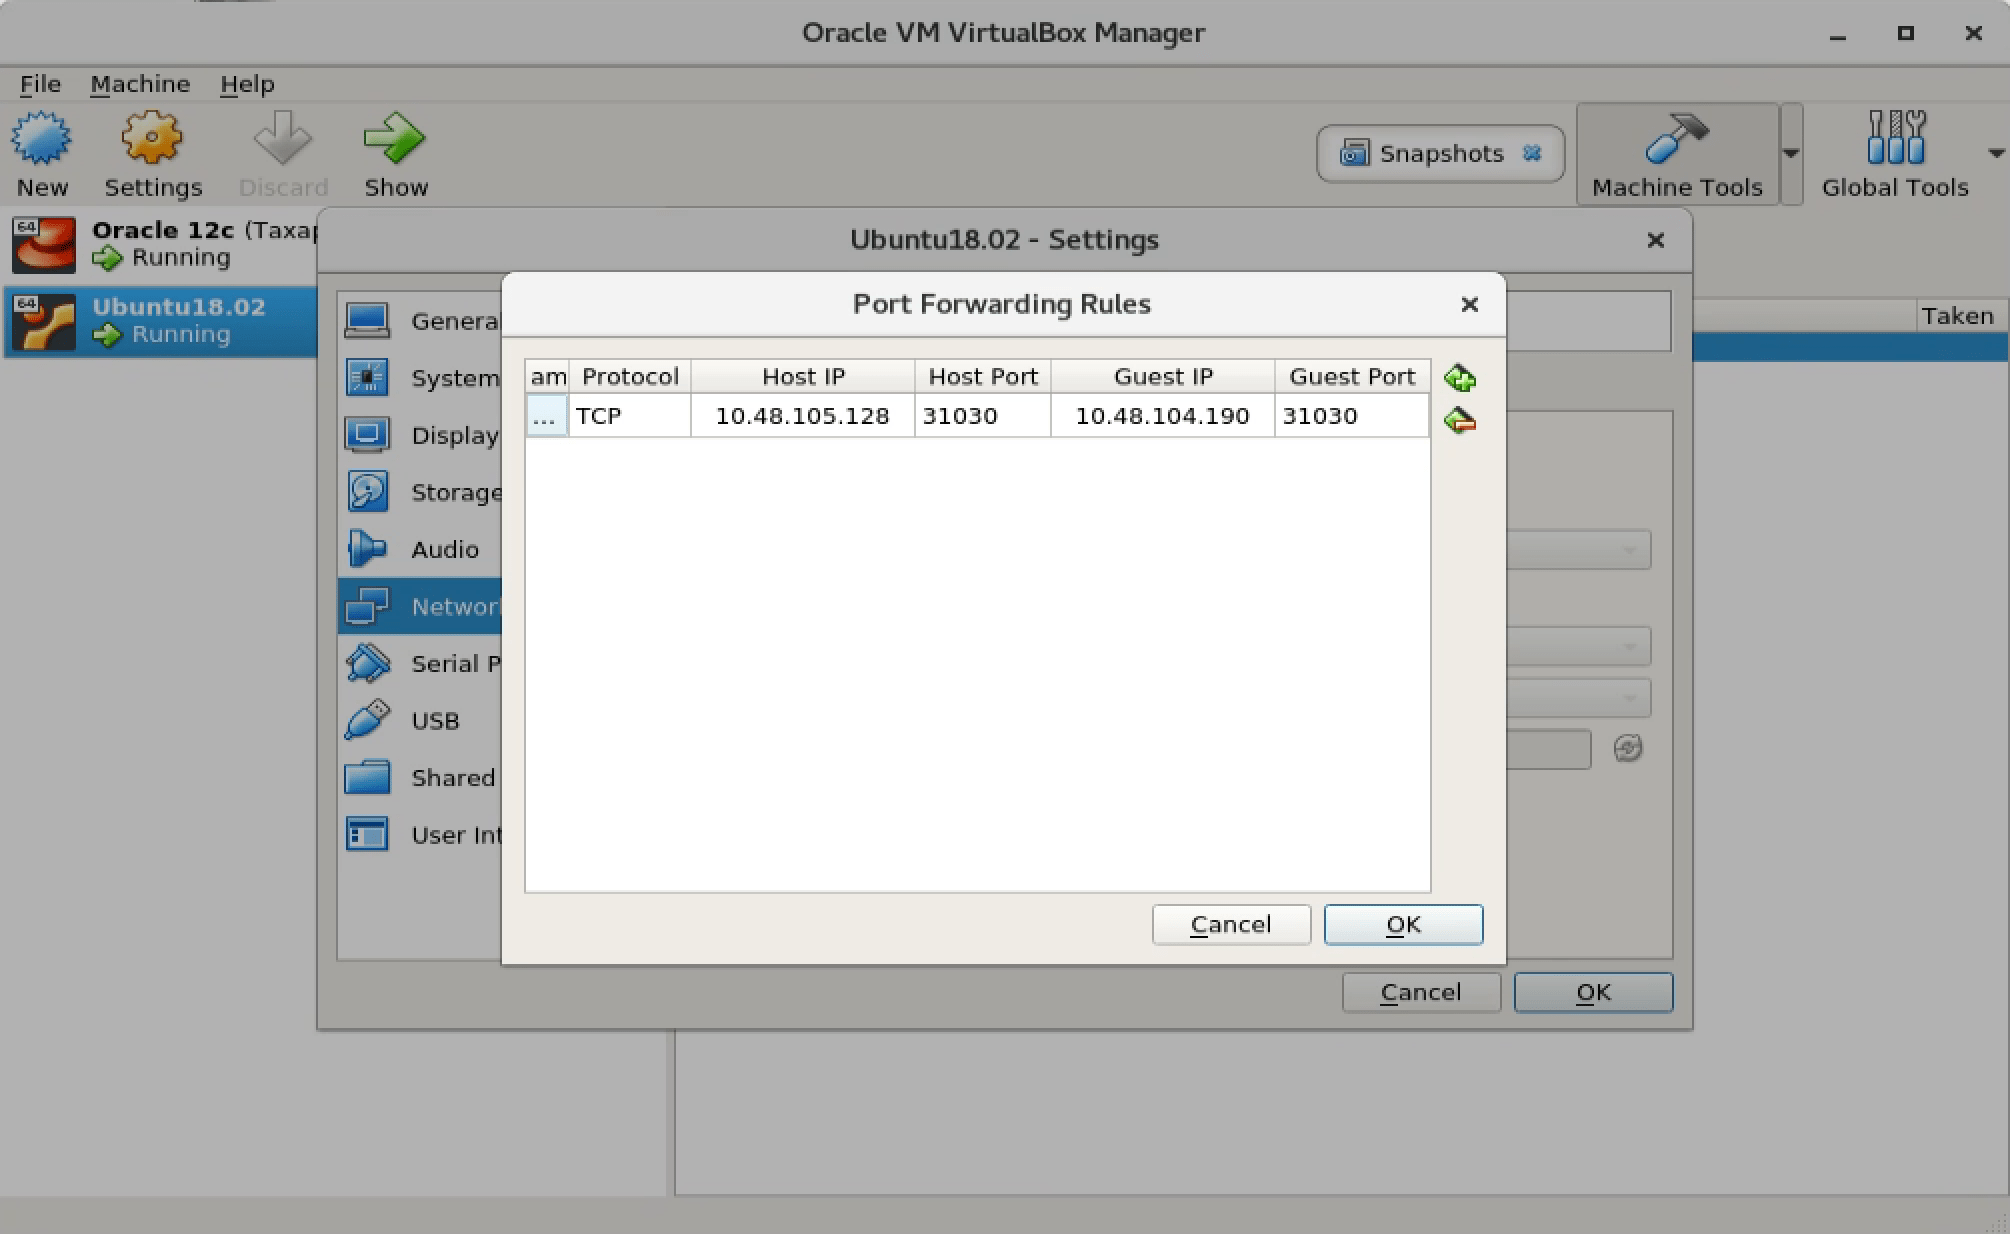Close the Port Forwarding Rules dialog
Image resolution: width=2010 pixels, height=1234 pixels.
(1469, 304)
